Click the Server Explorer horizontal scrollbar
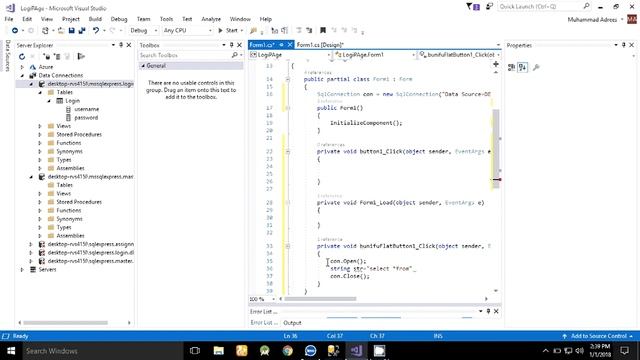This screenshot has width=640, height=360. pyautogui.click(x=66, y=323)
